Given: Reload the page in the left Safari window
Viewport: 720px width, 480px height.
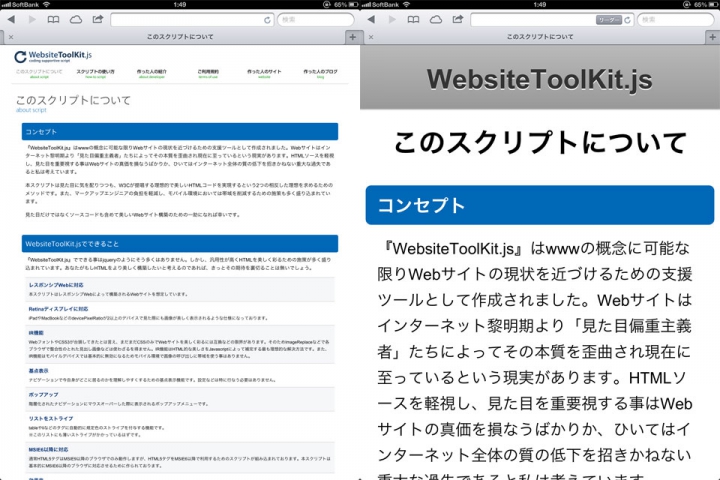Looking at the screenshot, I should pyautogui.click(x=267, y=20).
